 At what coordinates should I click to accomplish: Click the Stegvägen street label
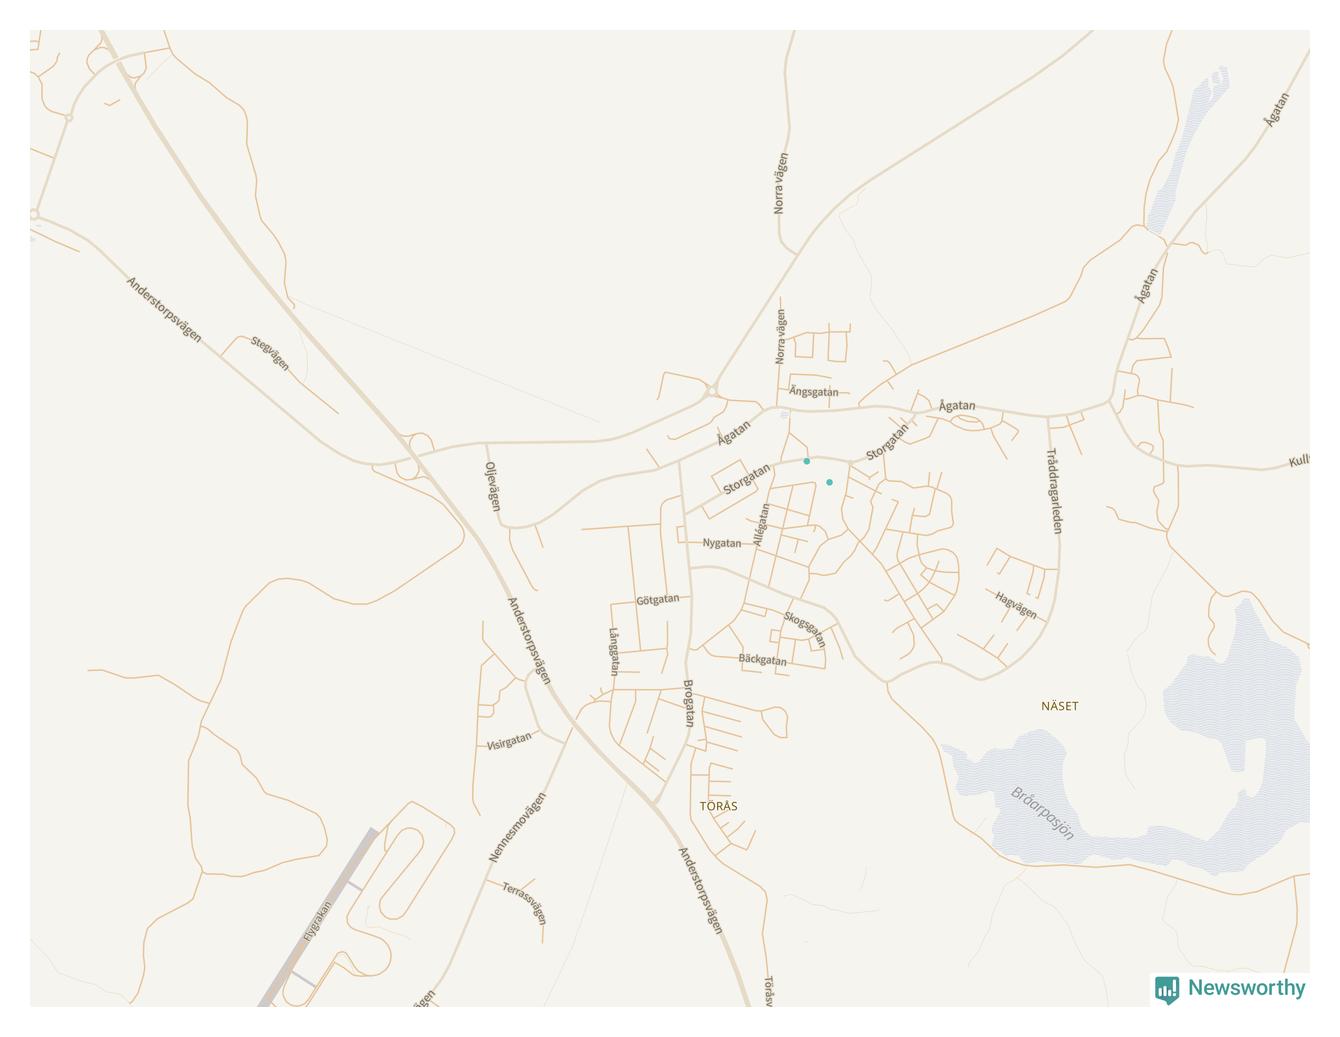[x=270, y=354]
